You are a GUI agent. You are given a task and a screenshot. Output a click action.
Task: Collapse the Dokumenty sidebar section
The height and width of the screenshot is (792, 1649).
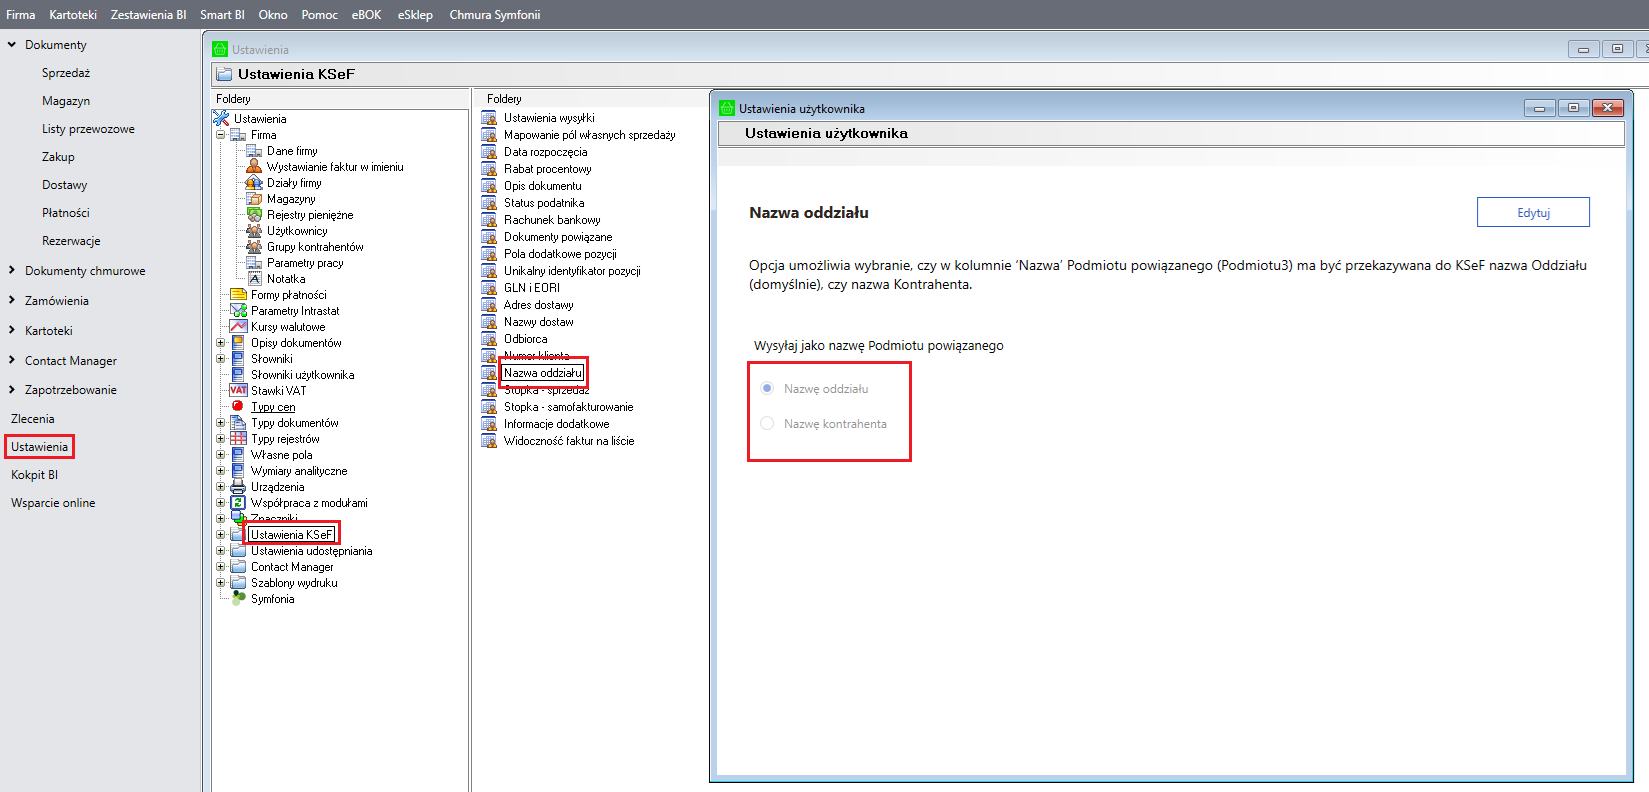pyautogui.click(x=12, y=45)
